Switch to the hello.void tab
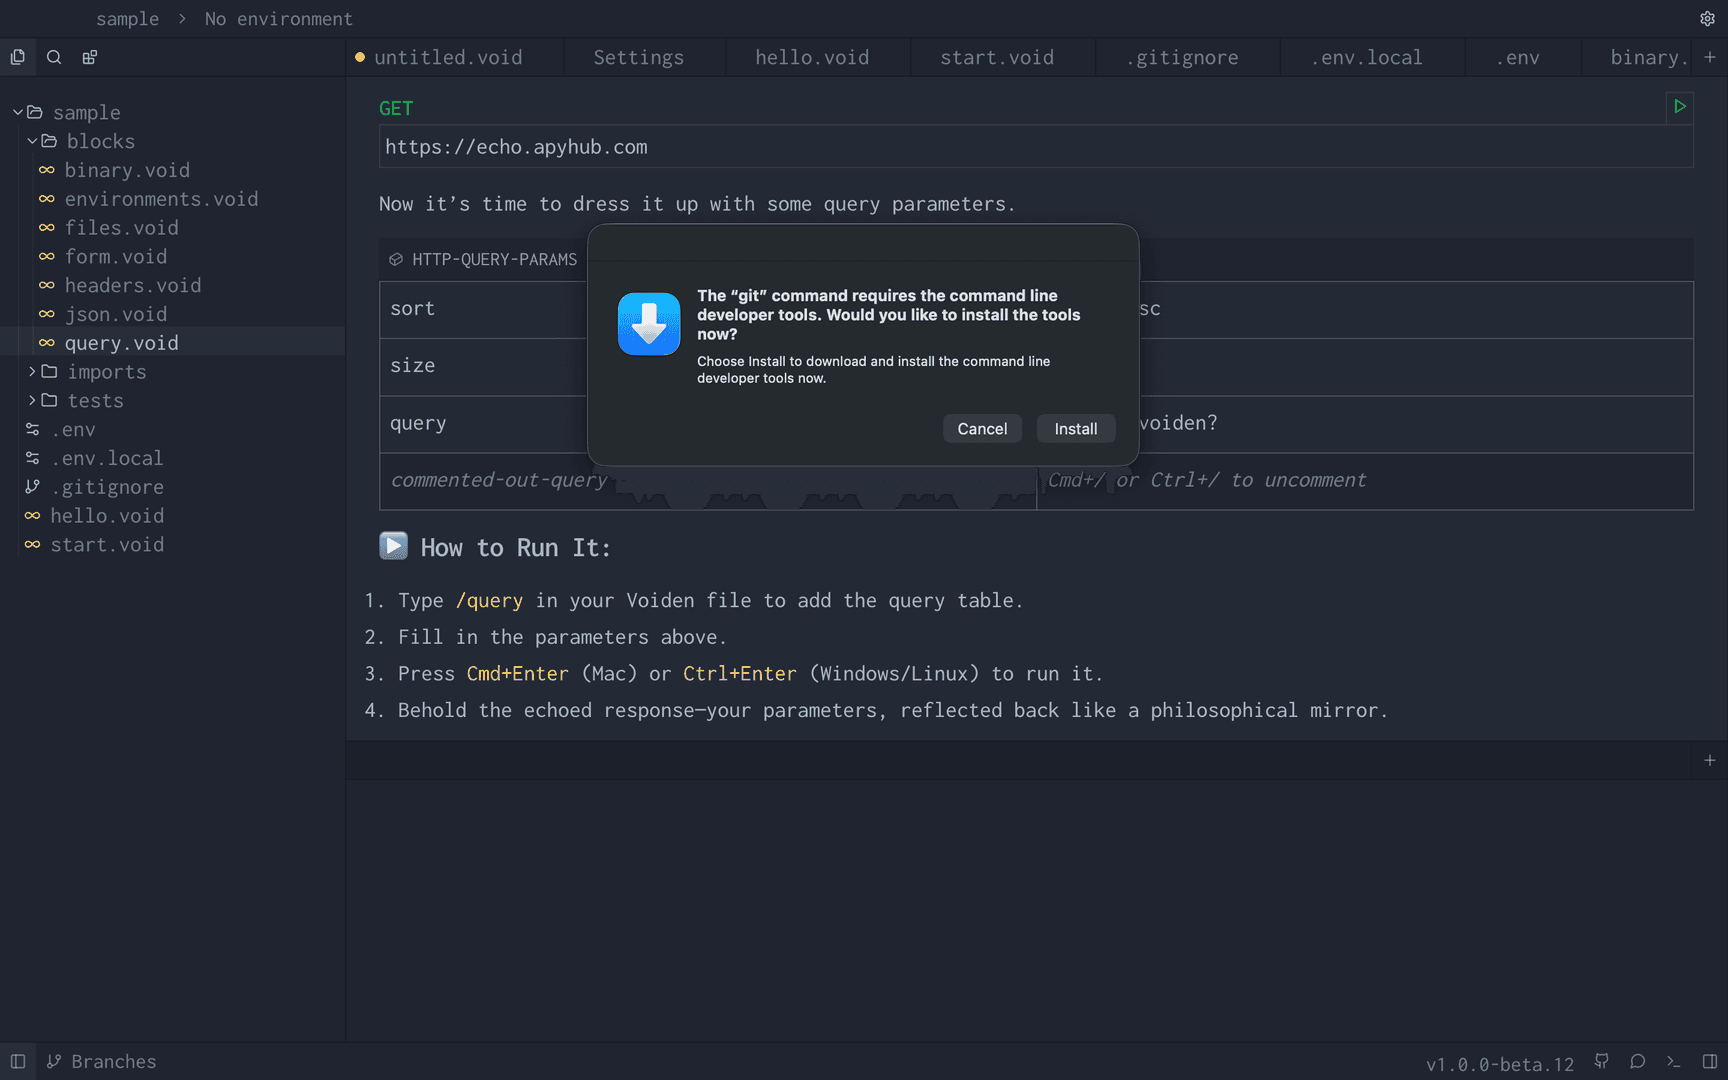 pos(813,57)
